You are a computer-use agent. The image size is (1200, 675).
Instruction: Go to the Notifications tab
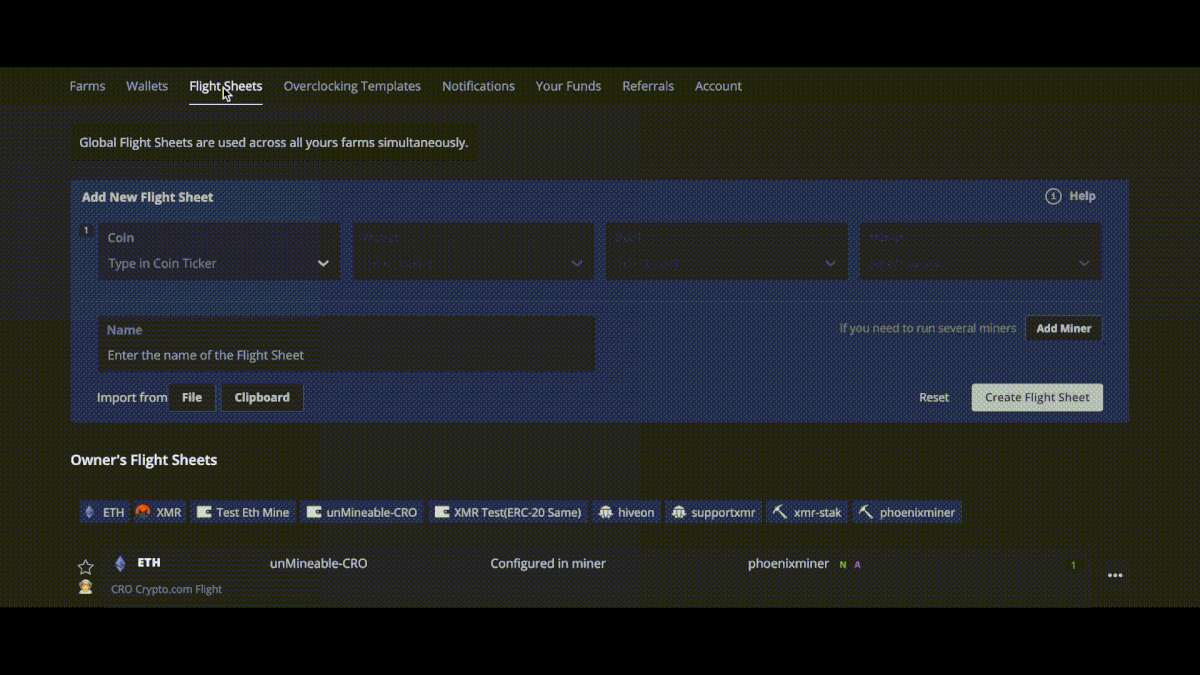(x=478, y=86)
